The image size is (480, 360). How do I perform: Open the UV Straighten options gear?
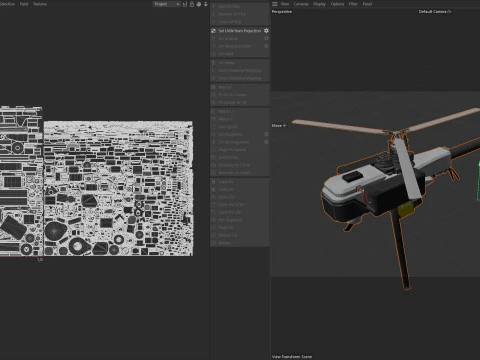(x=266, y=134)
